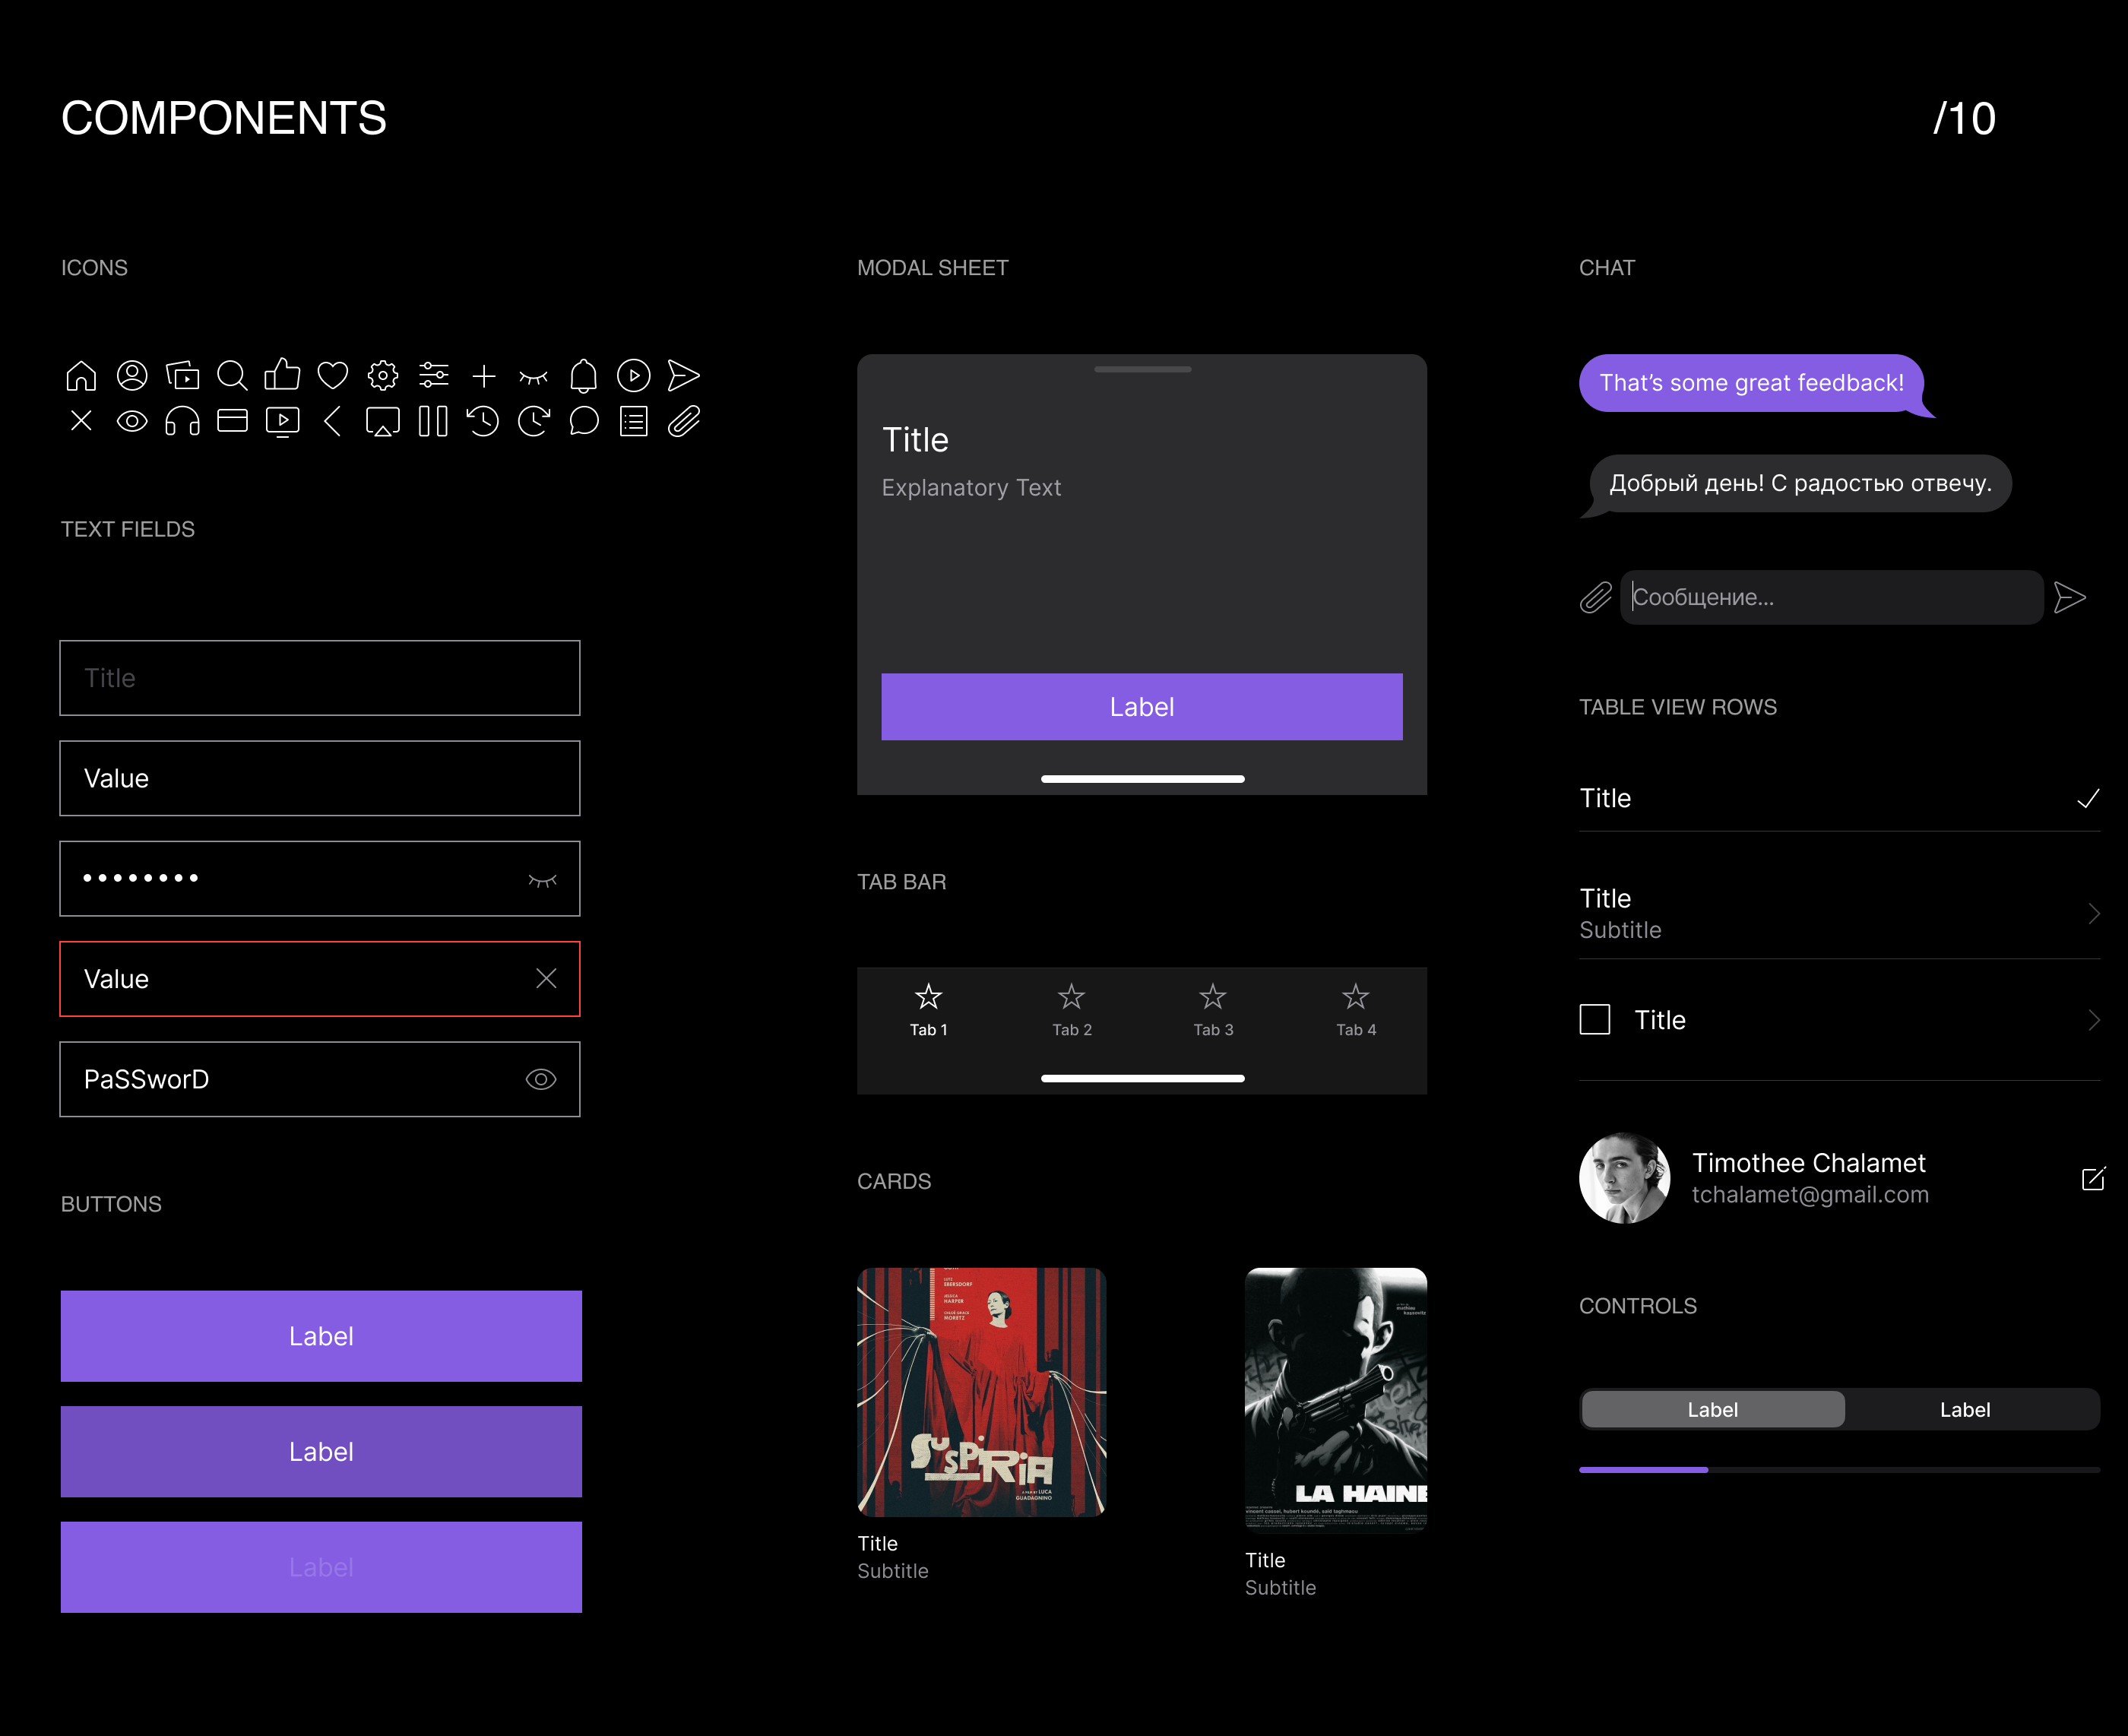
Task: Click the paperclip attachment icon beside message field
Action: coord(1595,598)
